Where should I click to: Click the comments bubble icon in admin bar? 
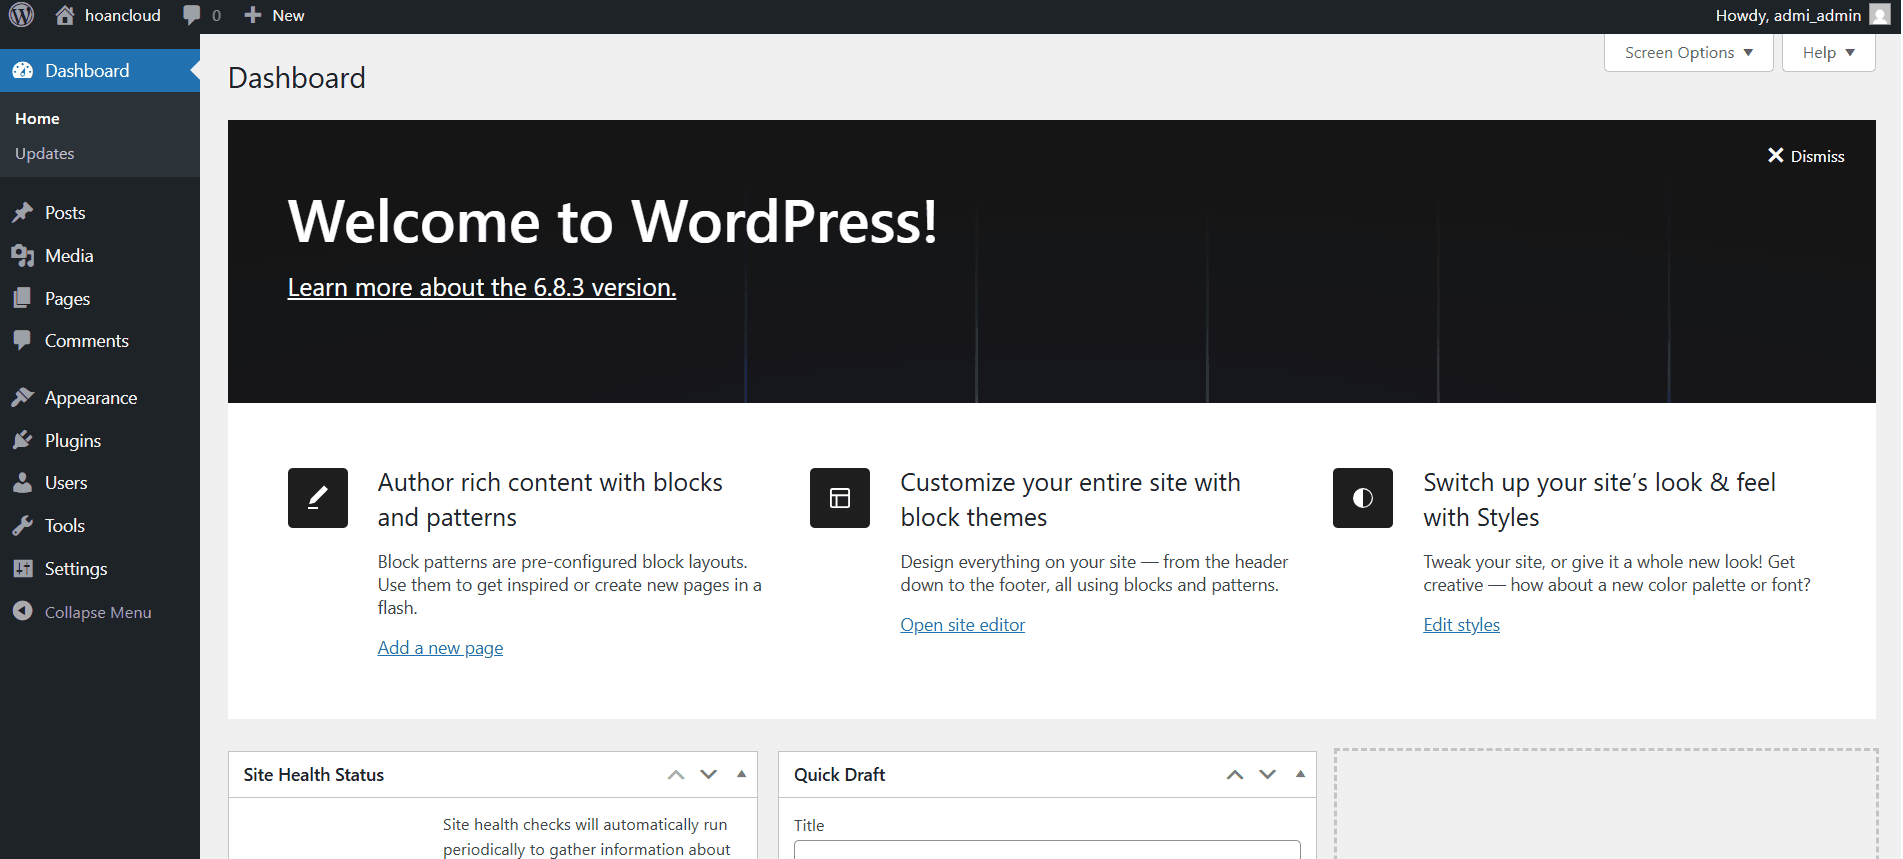click(x=192, y=15)
